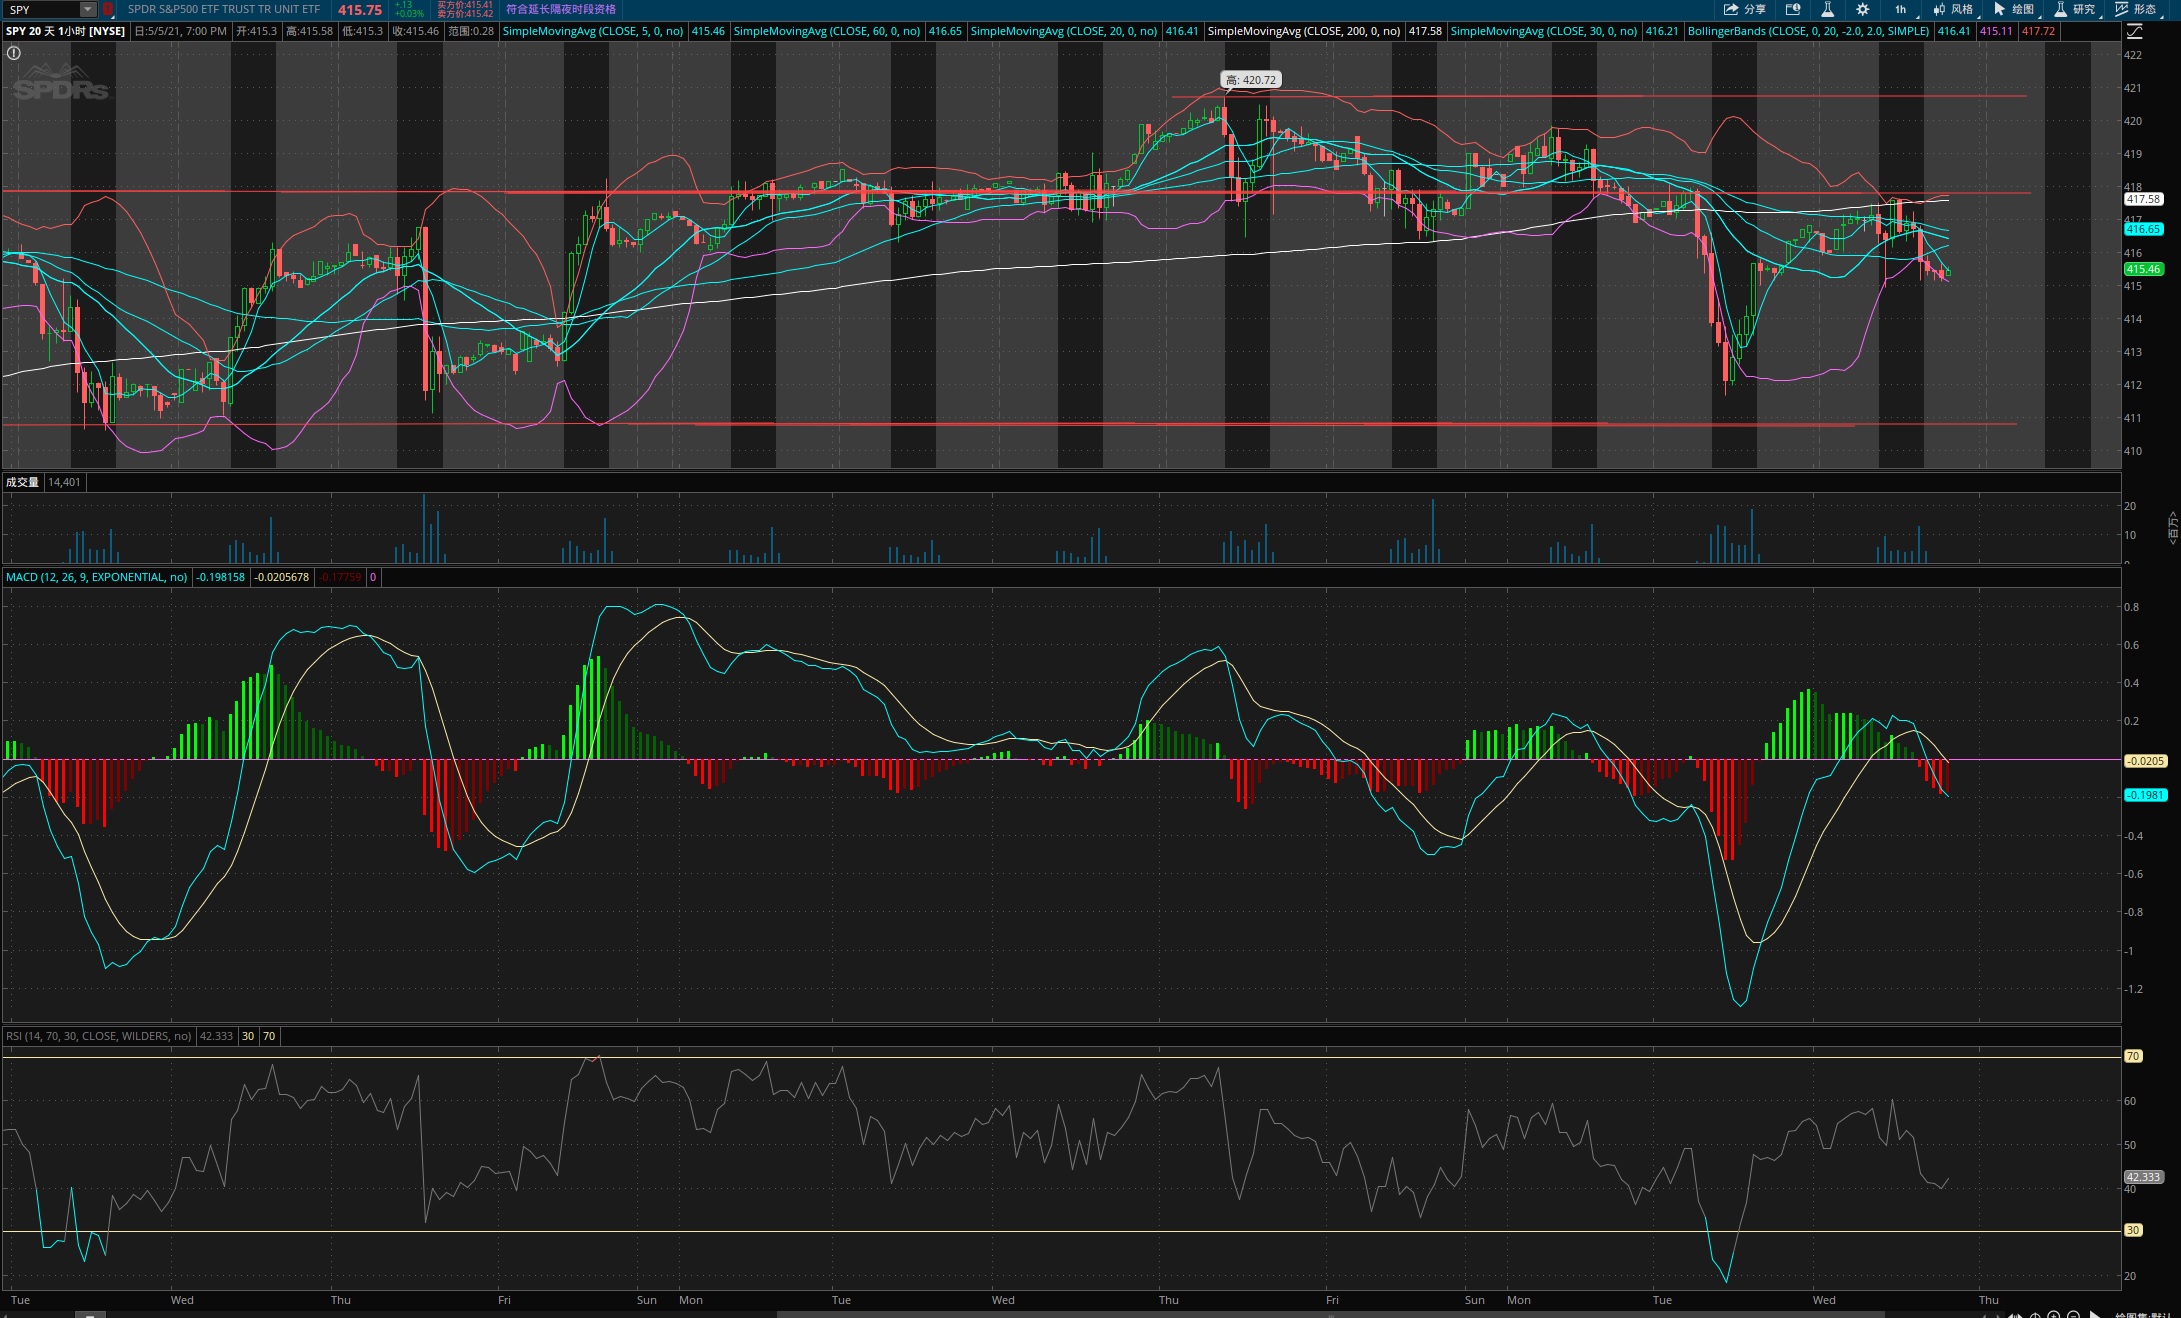Click the RSI study label
The height and width of the screenshot is (1318, 2181).
(98, 1036)
